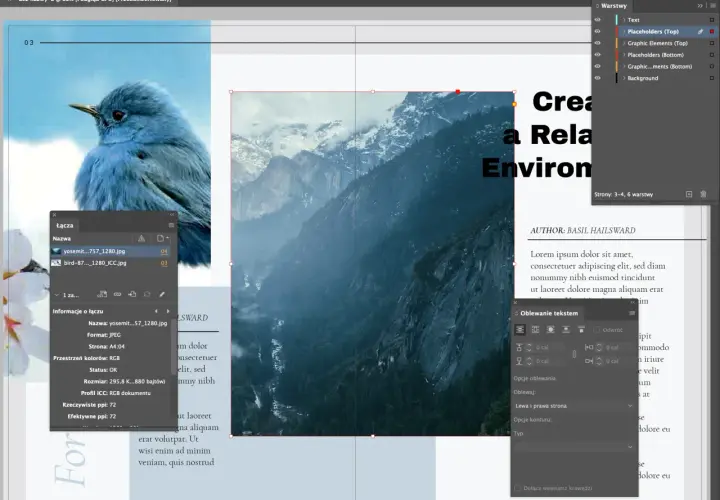Viewport: 720px width, 500px height.
Task: Hide the Graphic Elements (Top) layer
Action: pos(597,43)
